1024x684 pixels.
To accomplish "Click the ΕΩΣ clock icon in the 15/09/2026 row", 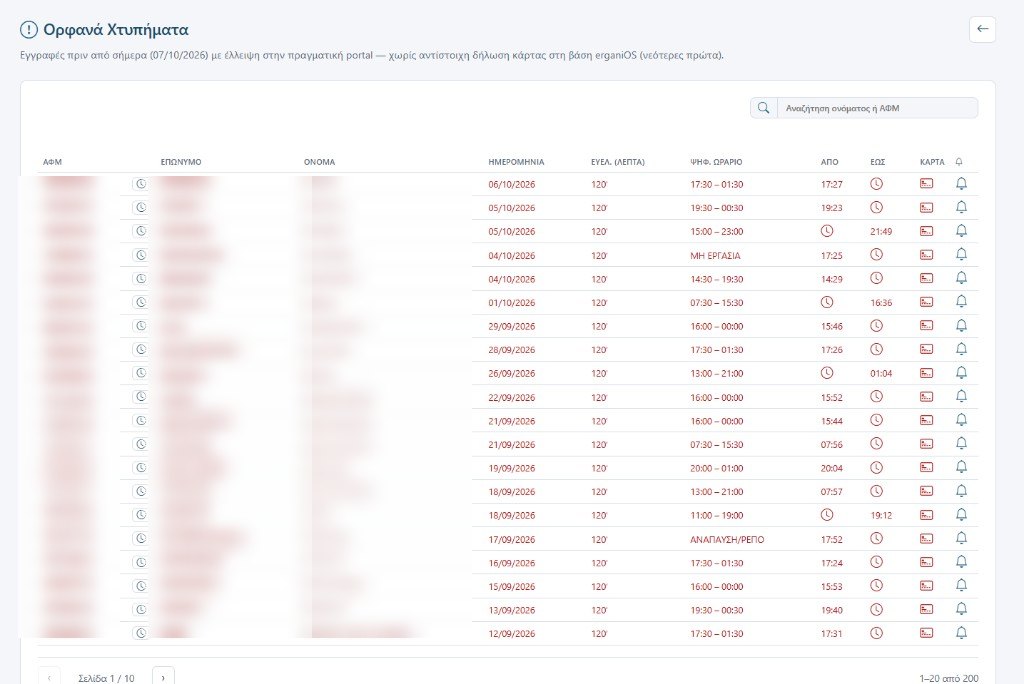I will coord(876,586).
